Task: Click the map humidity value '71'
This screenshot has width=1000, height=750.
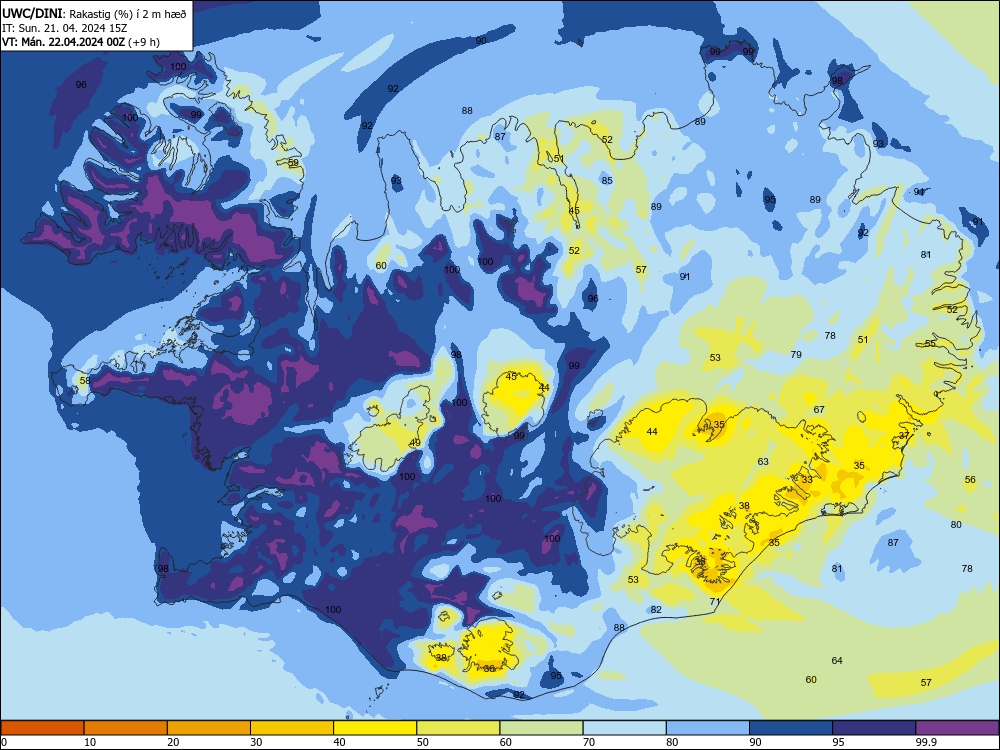Action: pyautogui.click(x=715, y=601)
